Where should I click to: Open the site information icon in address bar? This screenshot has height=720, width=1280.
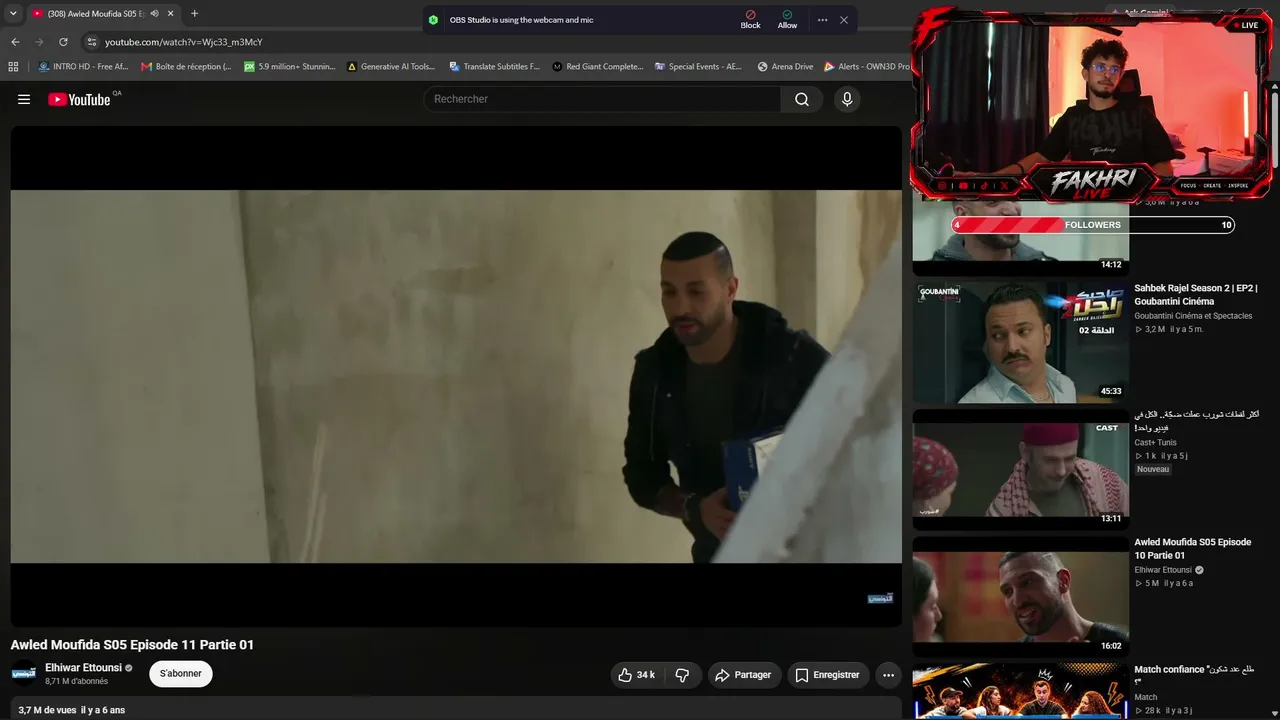click(x=92, y=42)
